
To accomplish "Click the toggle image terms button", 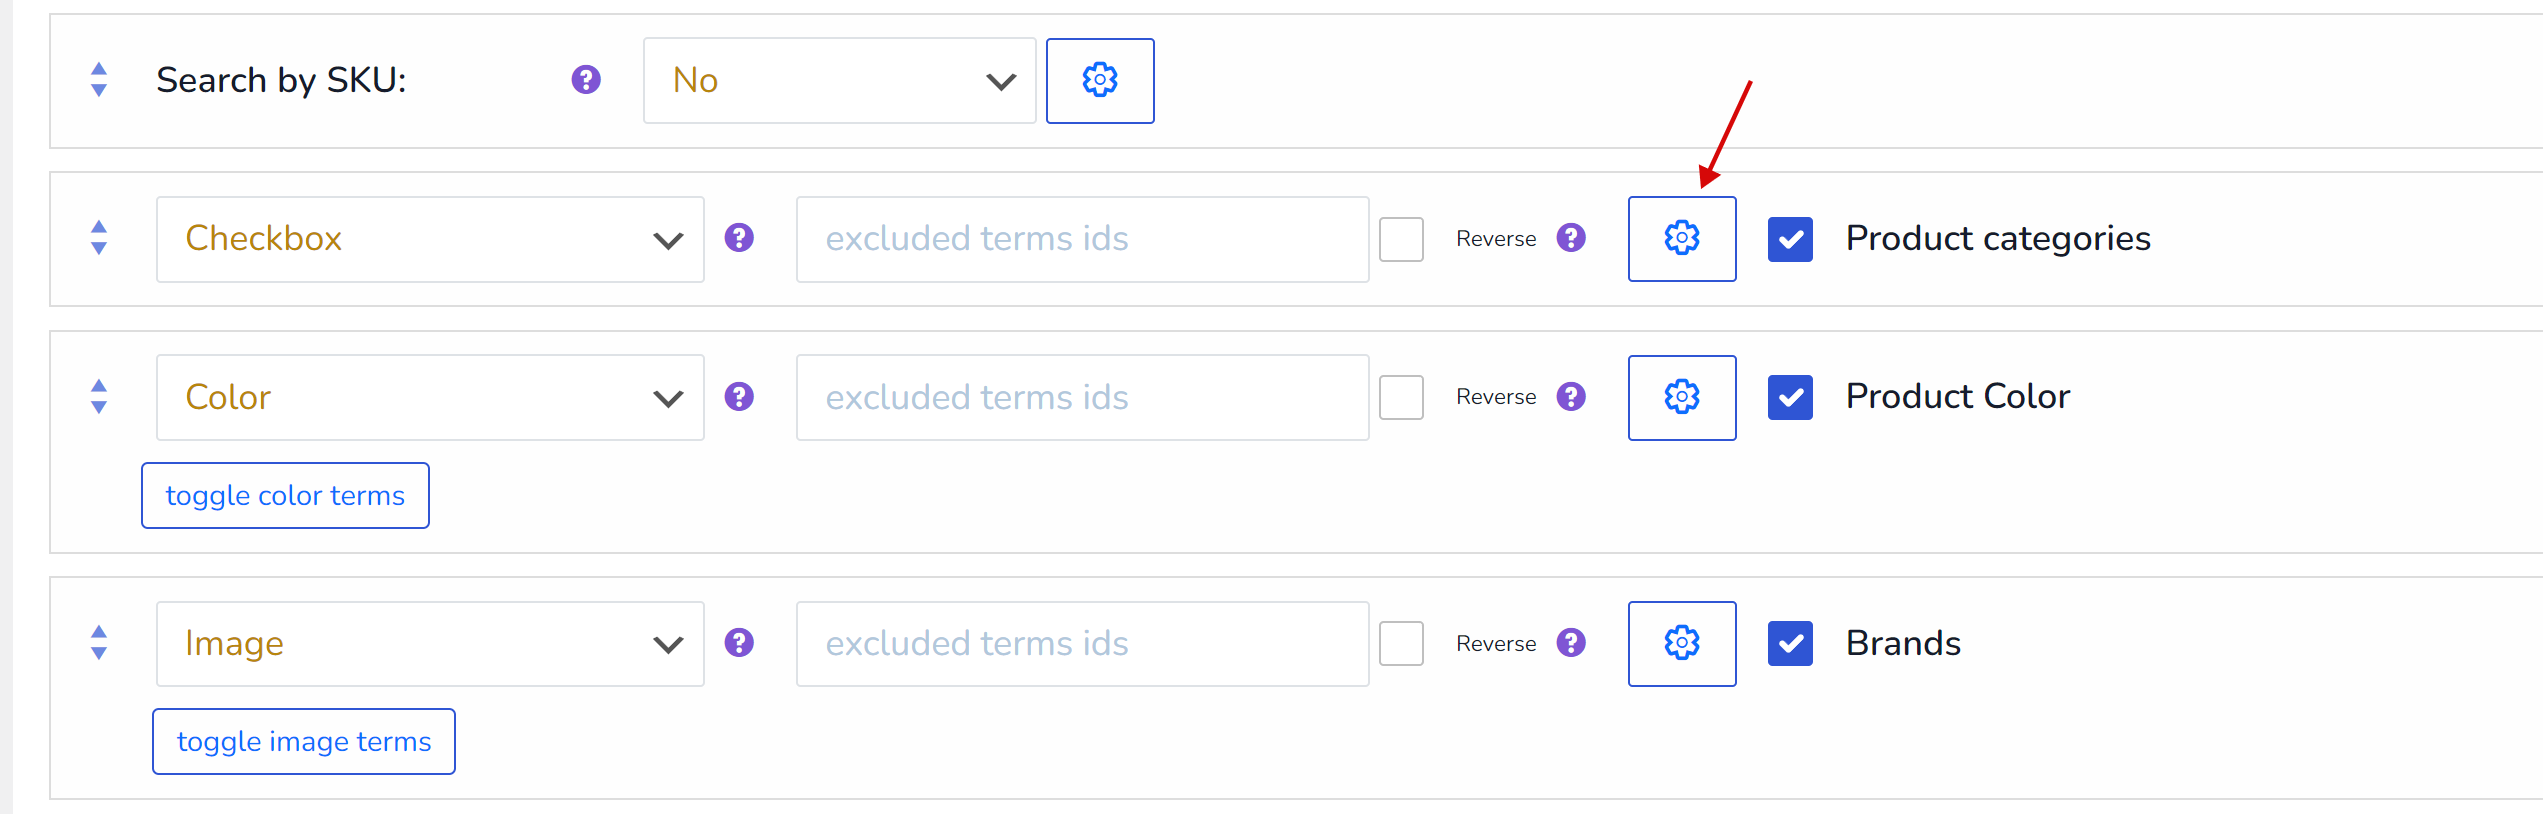I will pyautogui.click(x=304, y=742).
